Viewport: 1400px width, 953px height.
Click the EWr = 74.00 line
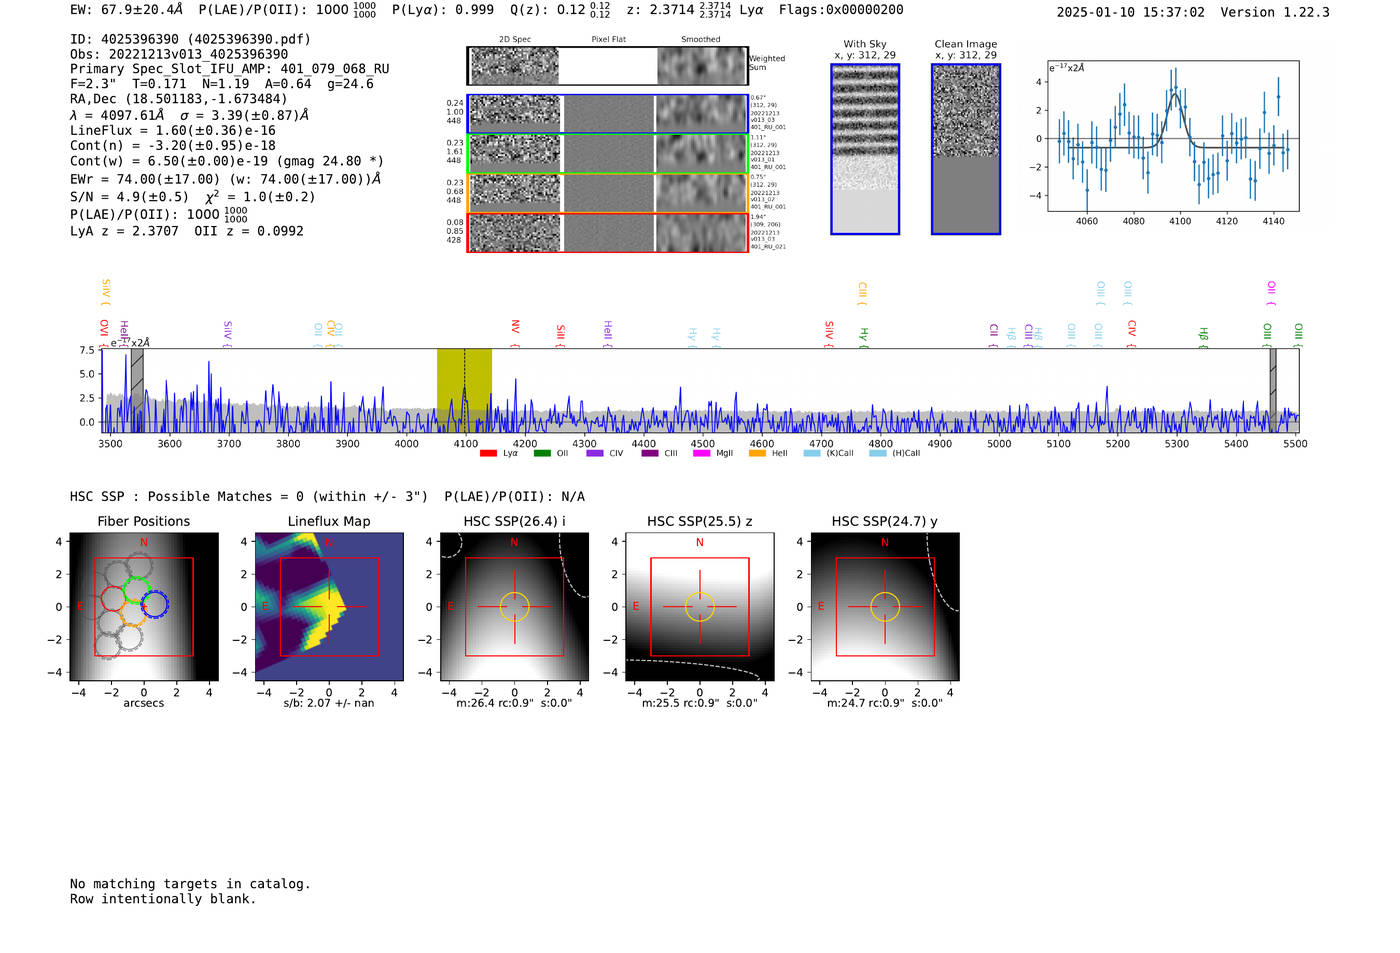coord(225,179)
